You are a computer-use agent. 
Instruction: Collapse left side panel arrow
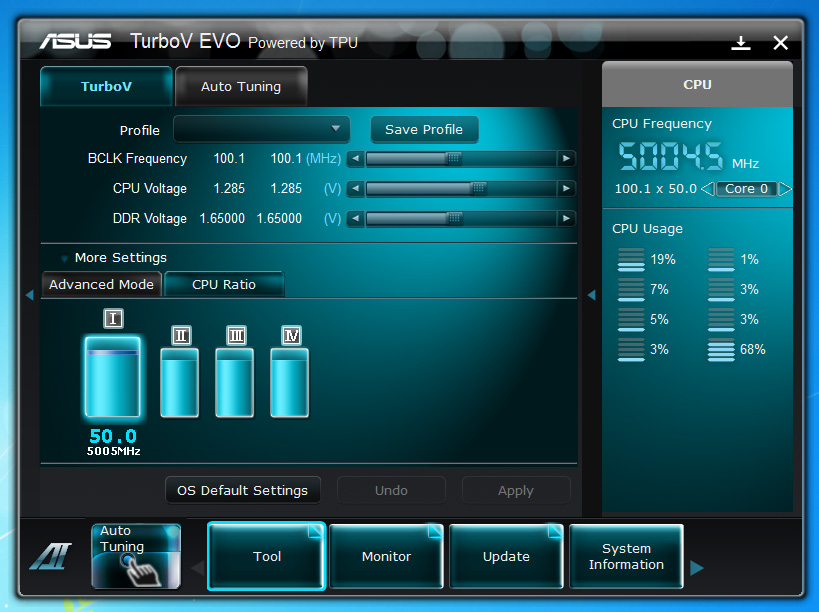[30, 295]
